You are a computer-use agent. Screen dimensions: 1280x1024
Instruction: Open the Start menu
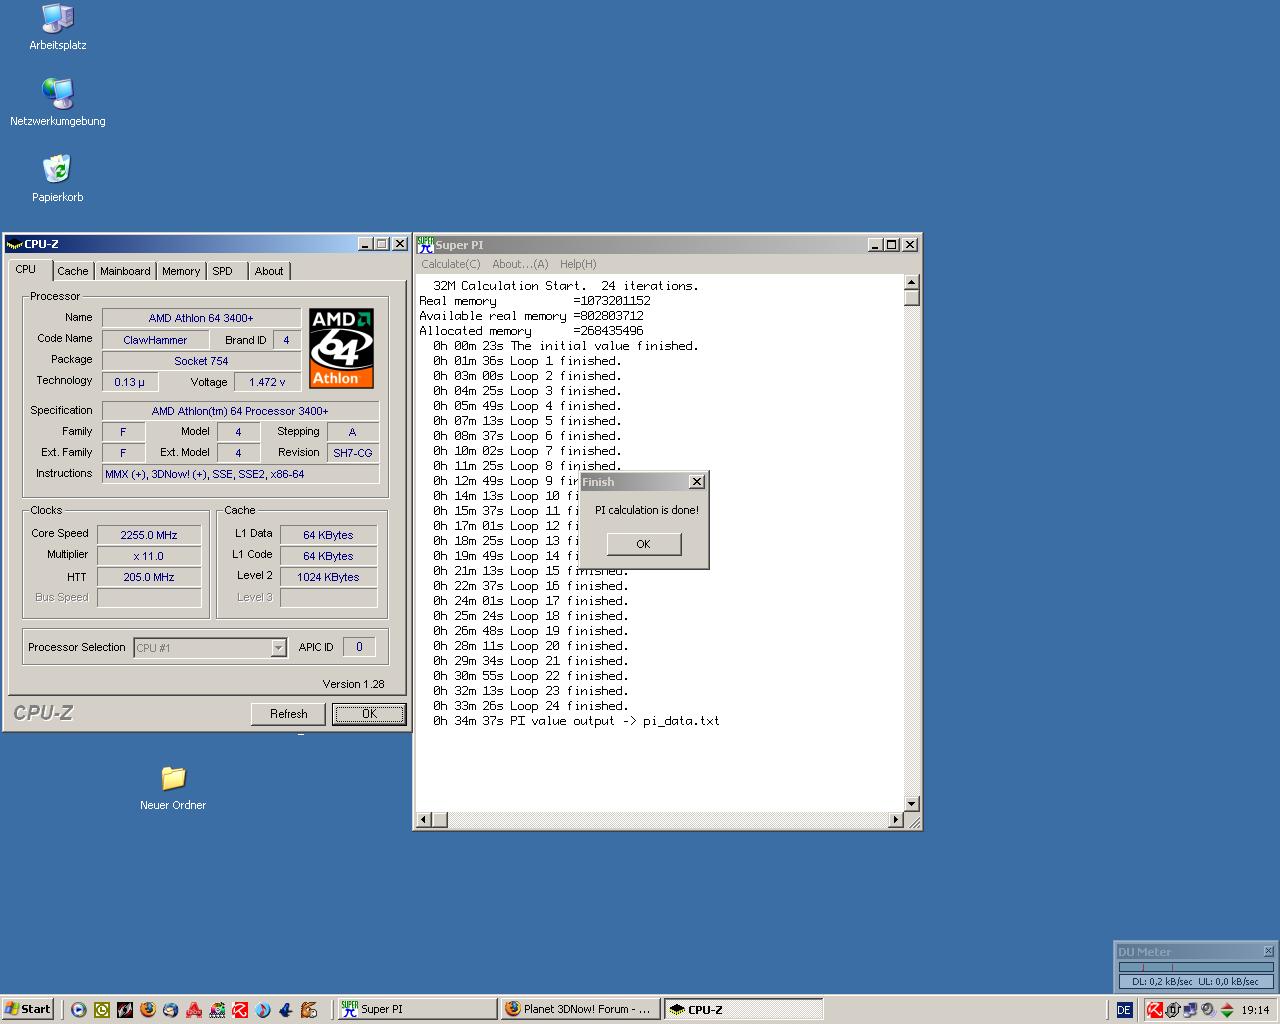(x=28, y=1010)
